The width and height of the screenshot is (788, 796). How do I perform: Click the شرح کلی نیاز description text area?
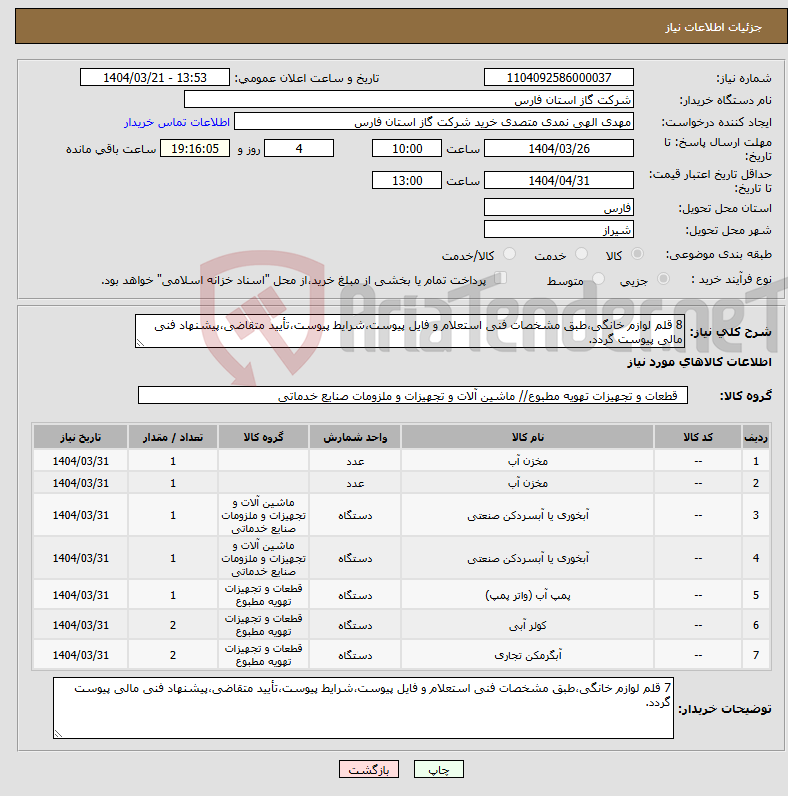(x=410, y=331)
